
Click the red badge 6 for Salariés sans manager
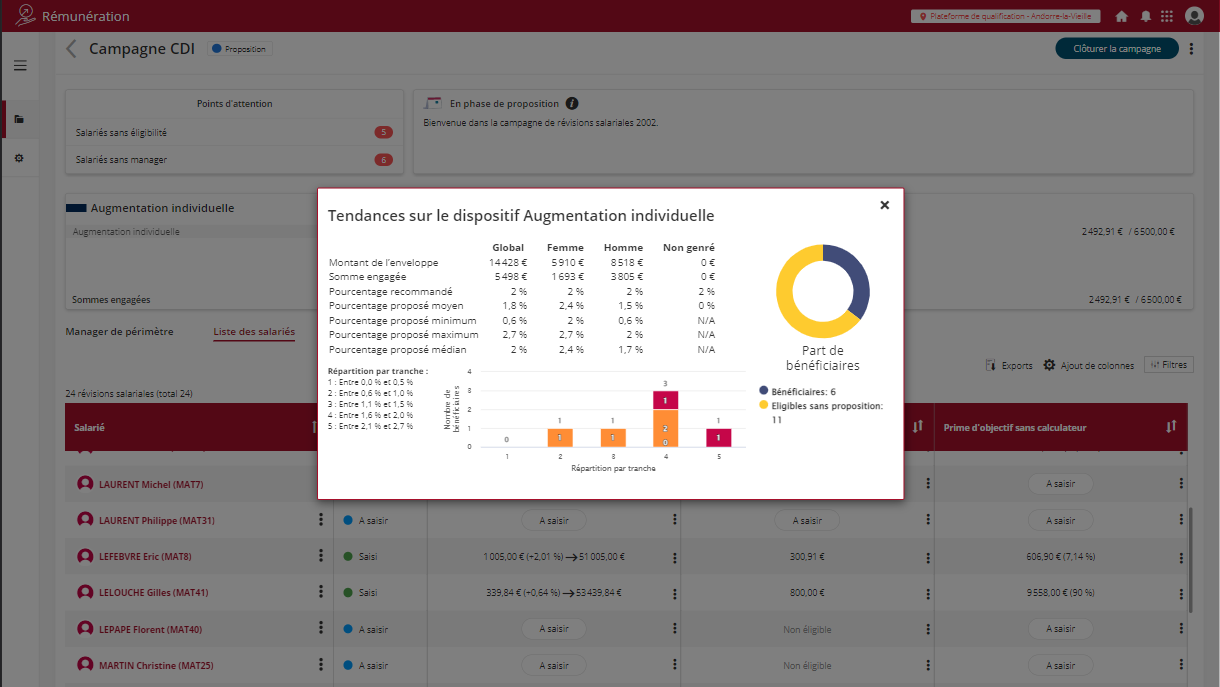click(x=384, y=160)
